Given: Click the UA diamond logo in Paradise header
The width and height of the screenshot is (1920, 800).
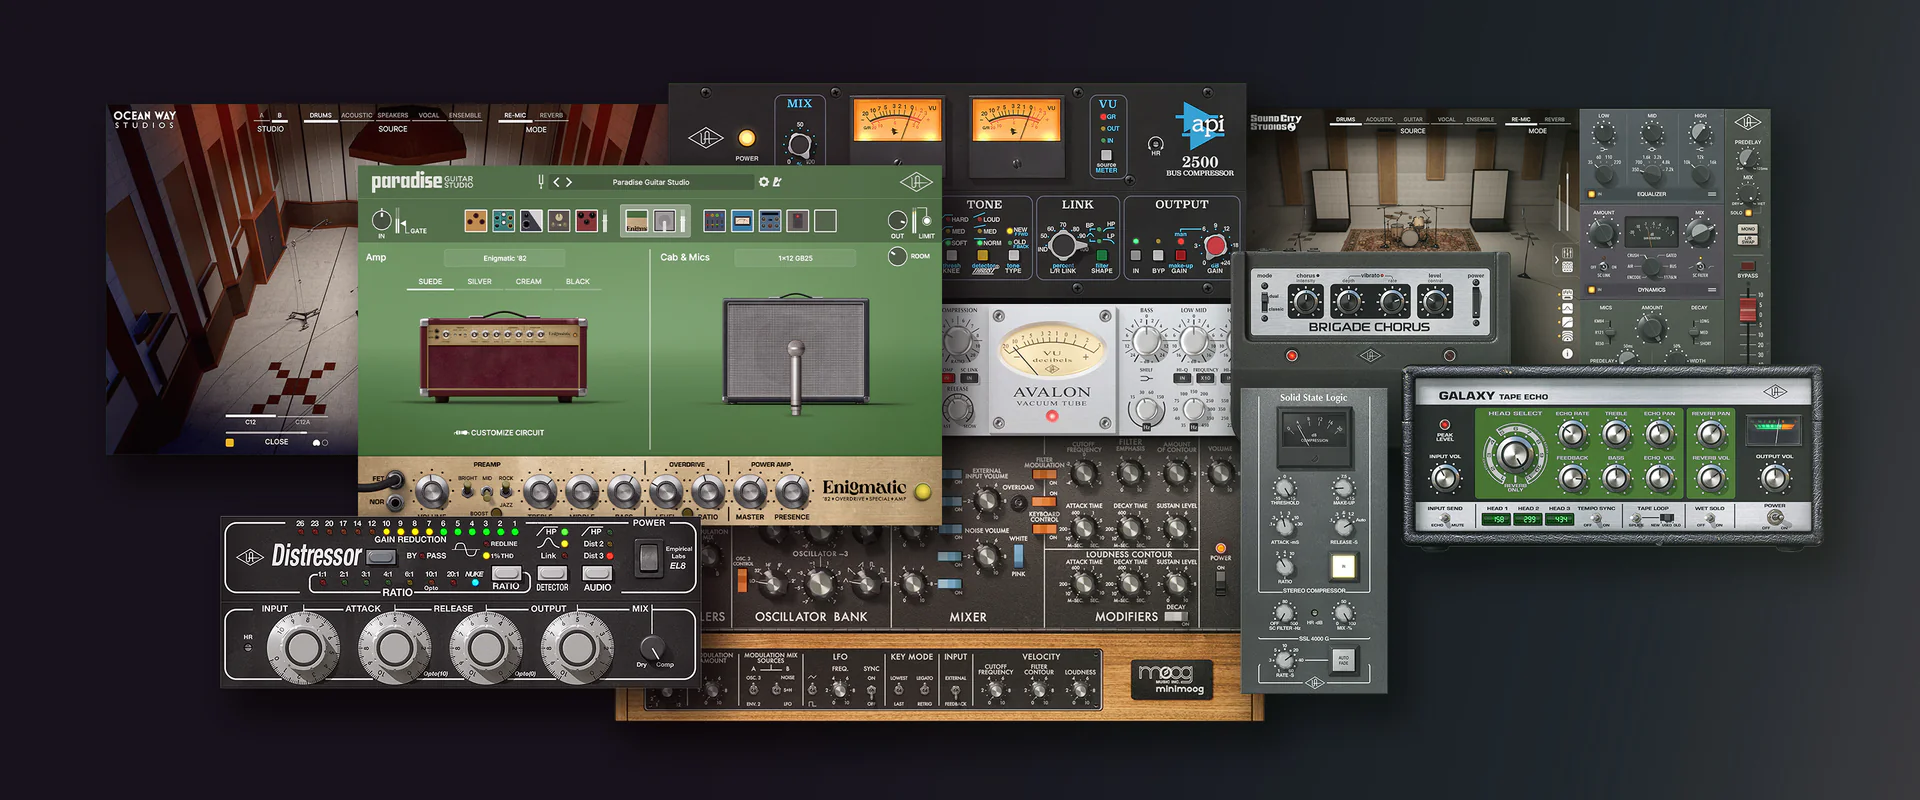Looking at the screenshot, I should [915, 182].
